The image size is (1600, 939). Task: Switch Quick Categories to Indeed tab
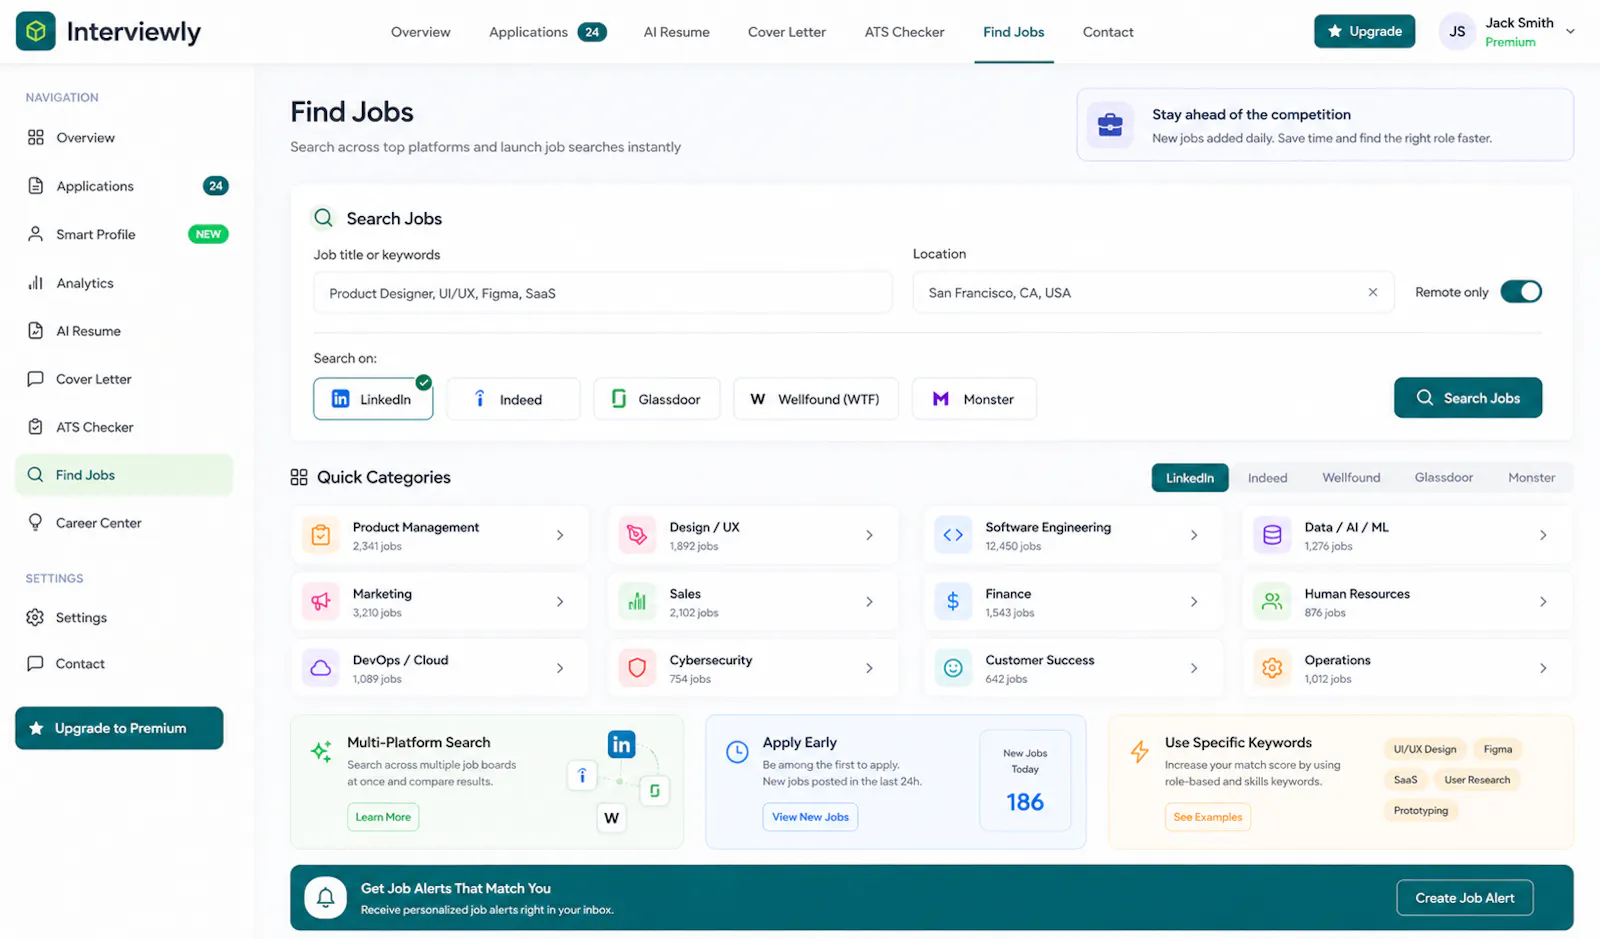pos(1267,478)
